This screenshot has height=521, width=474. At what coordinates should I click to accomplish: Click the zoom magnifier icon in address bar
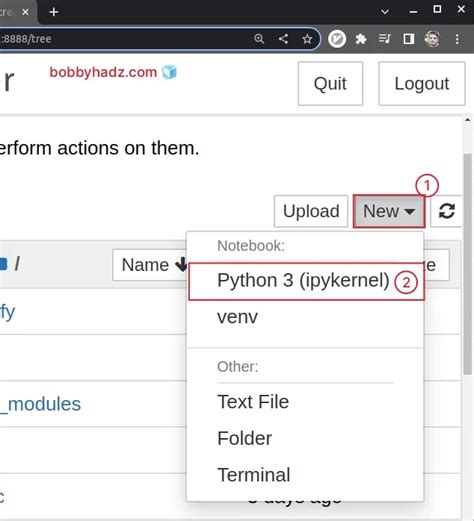[x=259, y=39]
